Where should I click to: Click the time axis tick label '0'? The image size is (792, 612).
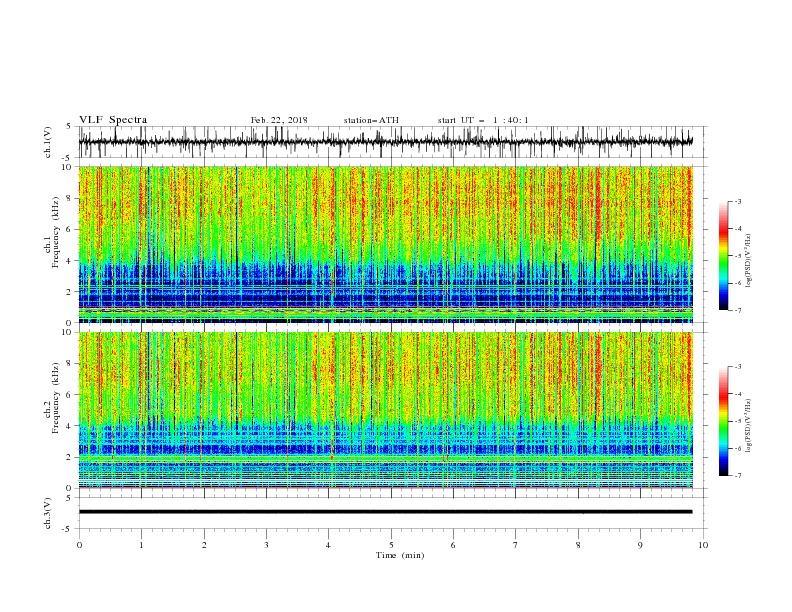tap(79, 545)
